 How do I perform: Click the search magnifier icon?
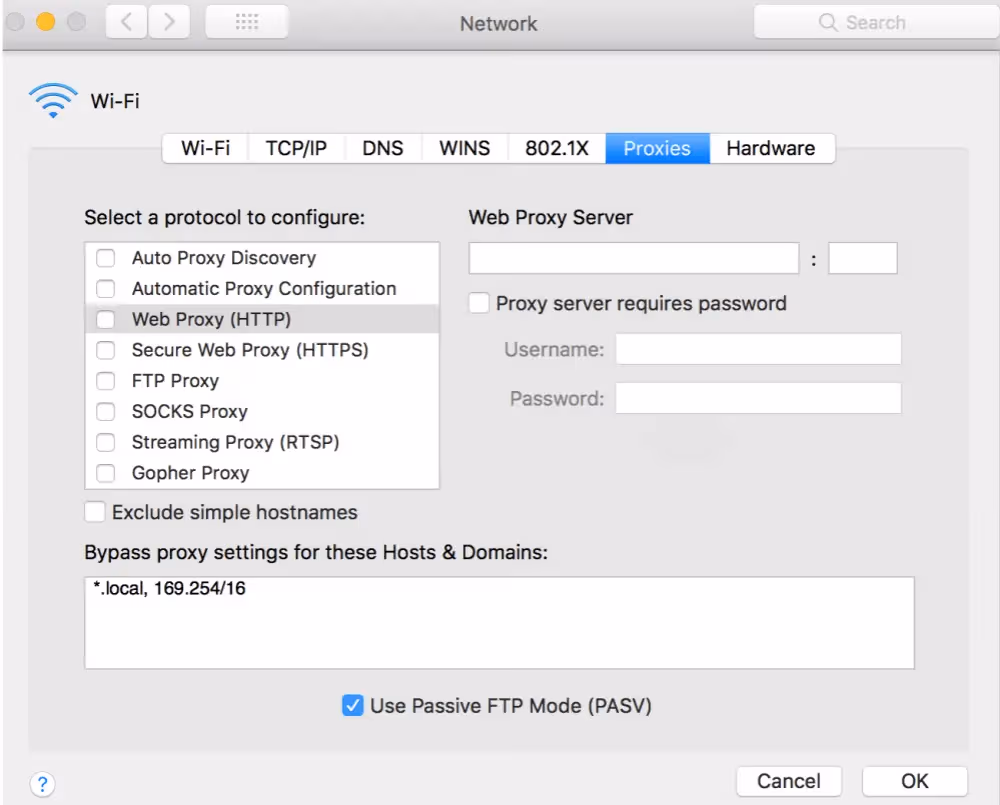tap(828, 21)
